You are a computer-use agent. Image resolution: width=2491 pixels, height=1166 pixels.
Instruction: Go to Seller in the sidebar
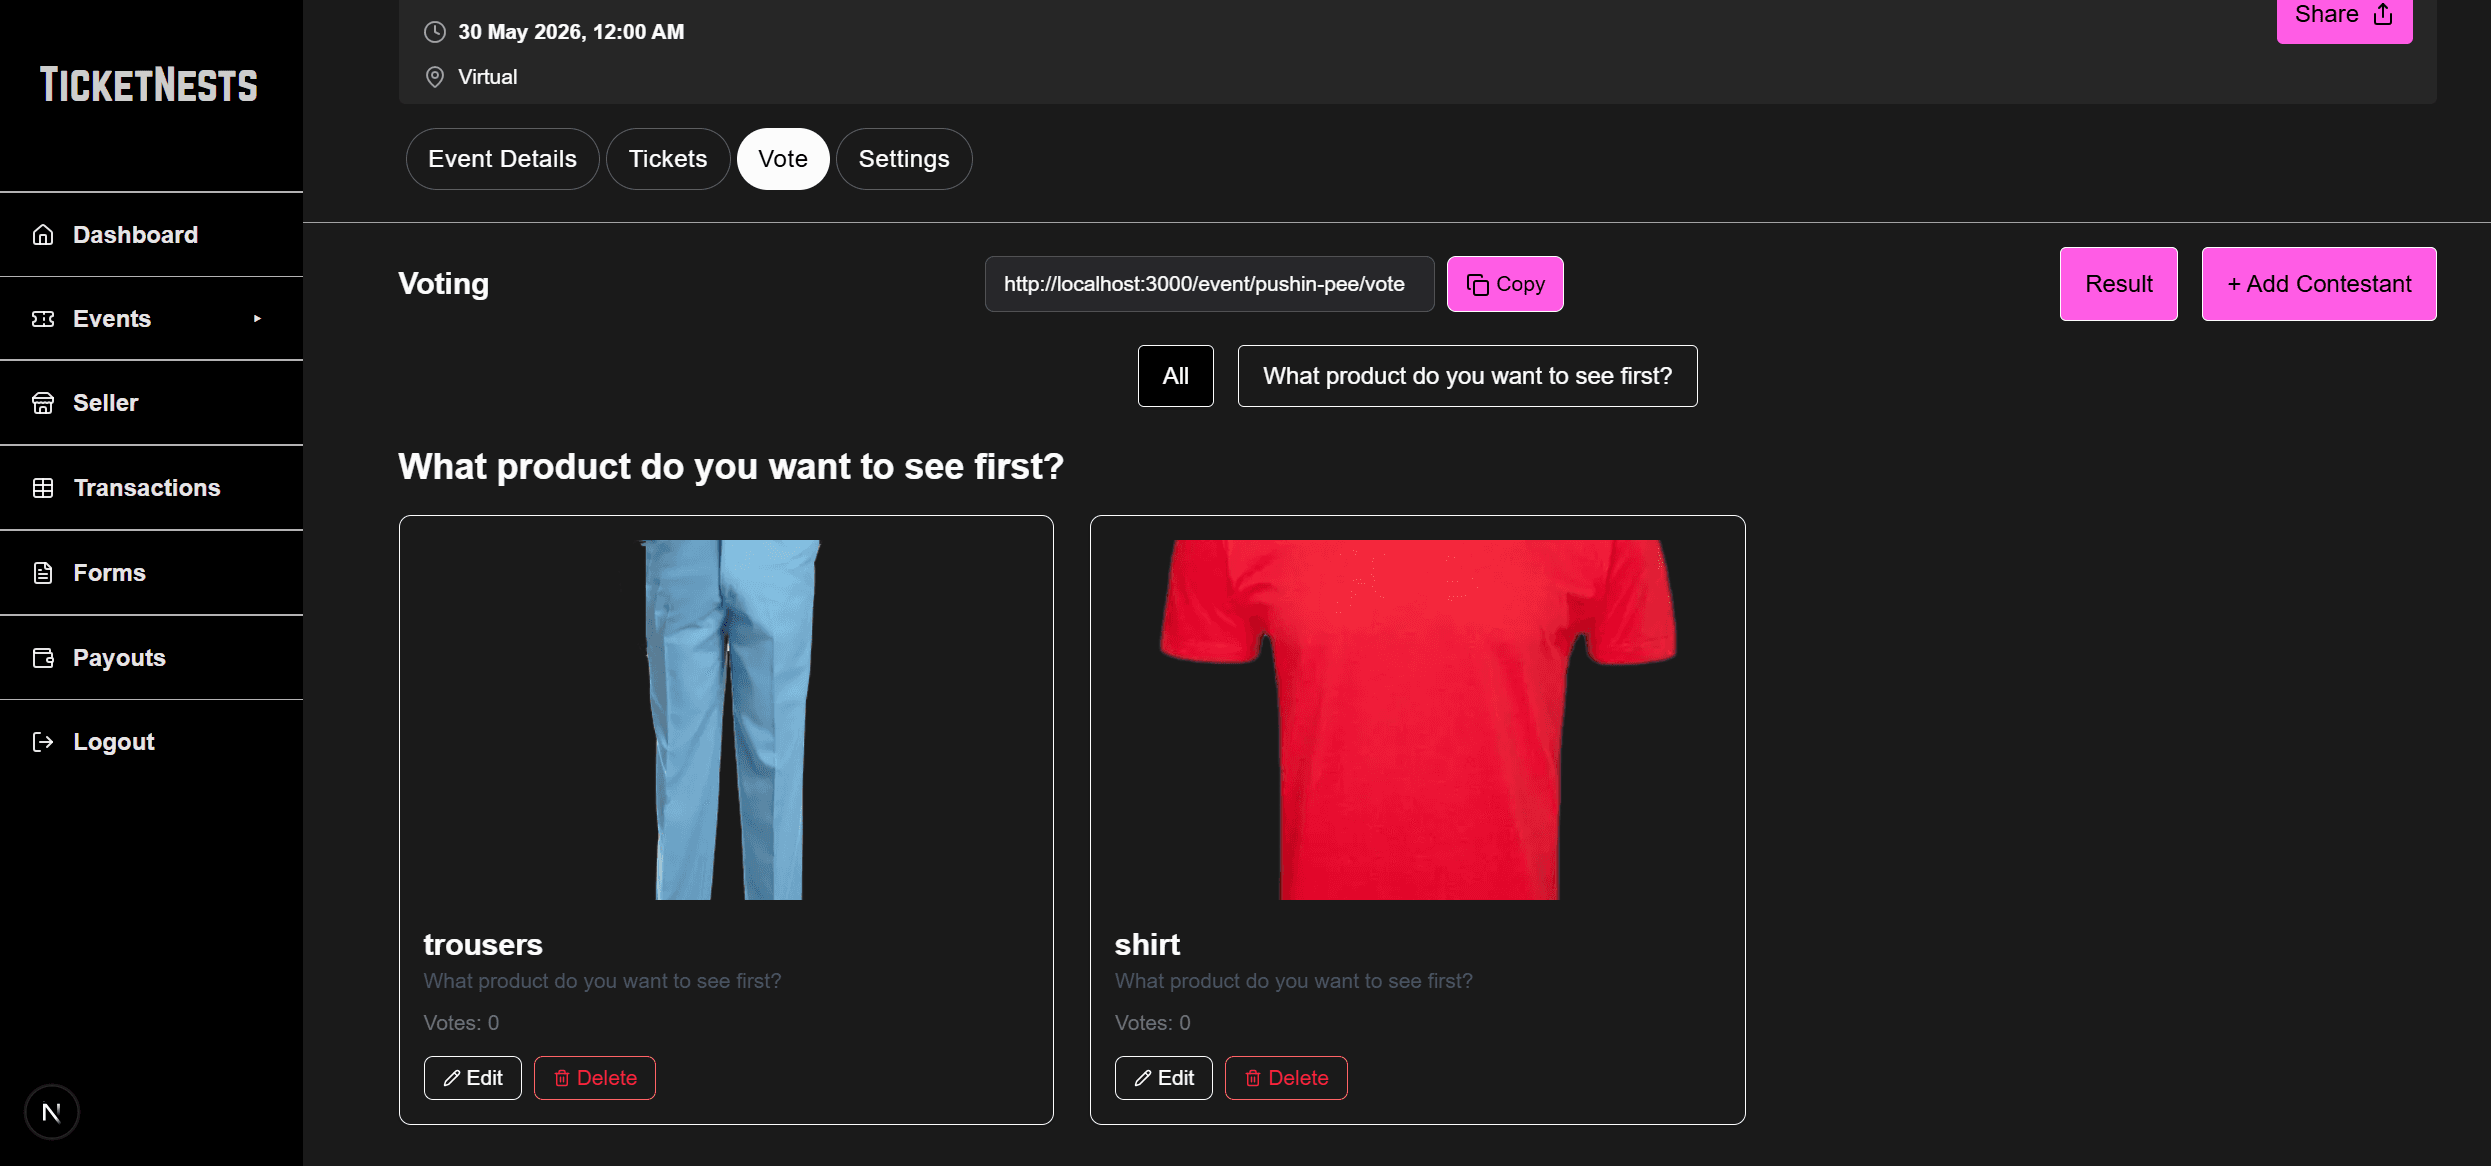click(151, 403)
